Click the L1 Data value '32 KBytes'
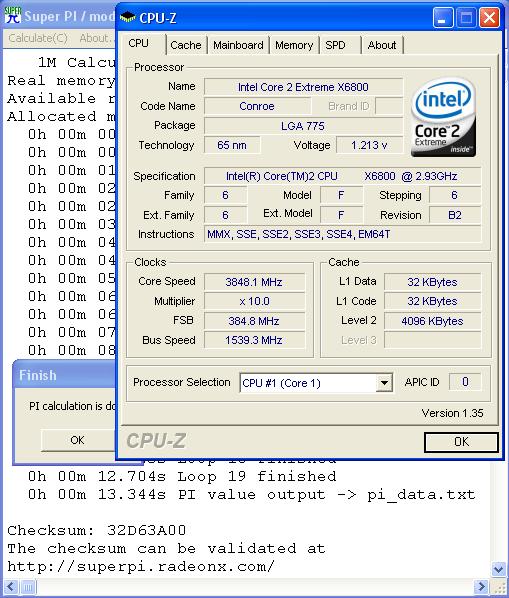The width and height of the screenshot is (509, 598). pyautogui.click(x=432, y=282)
